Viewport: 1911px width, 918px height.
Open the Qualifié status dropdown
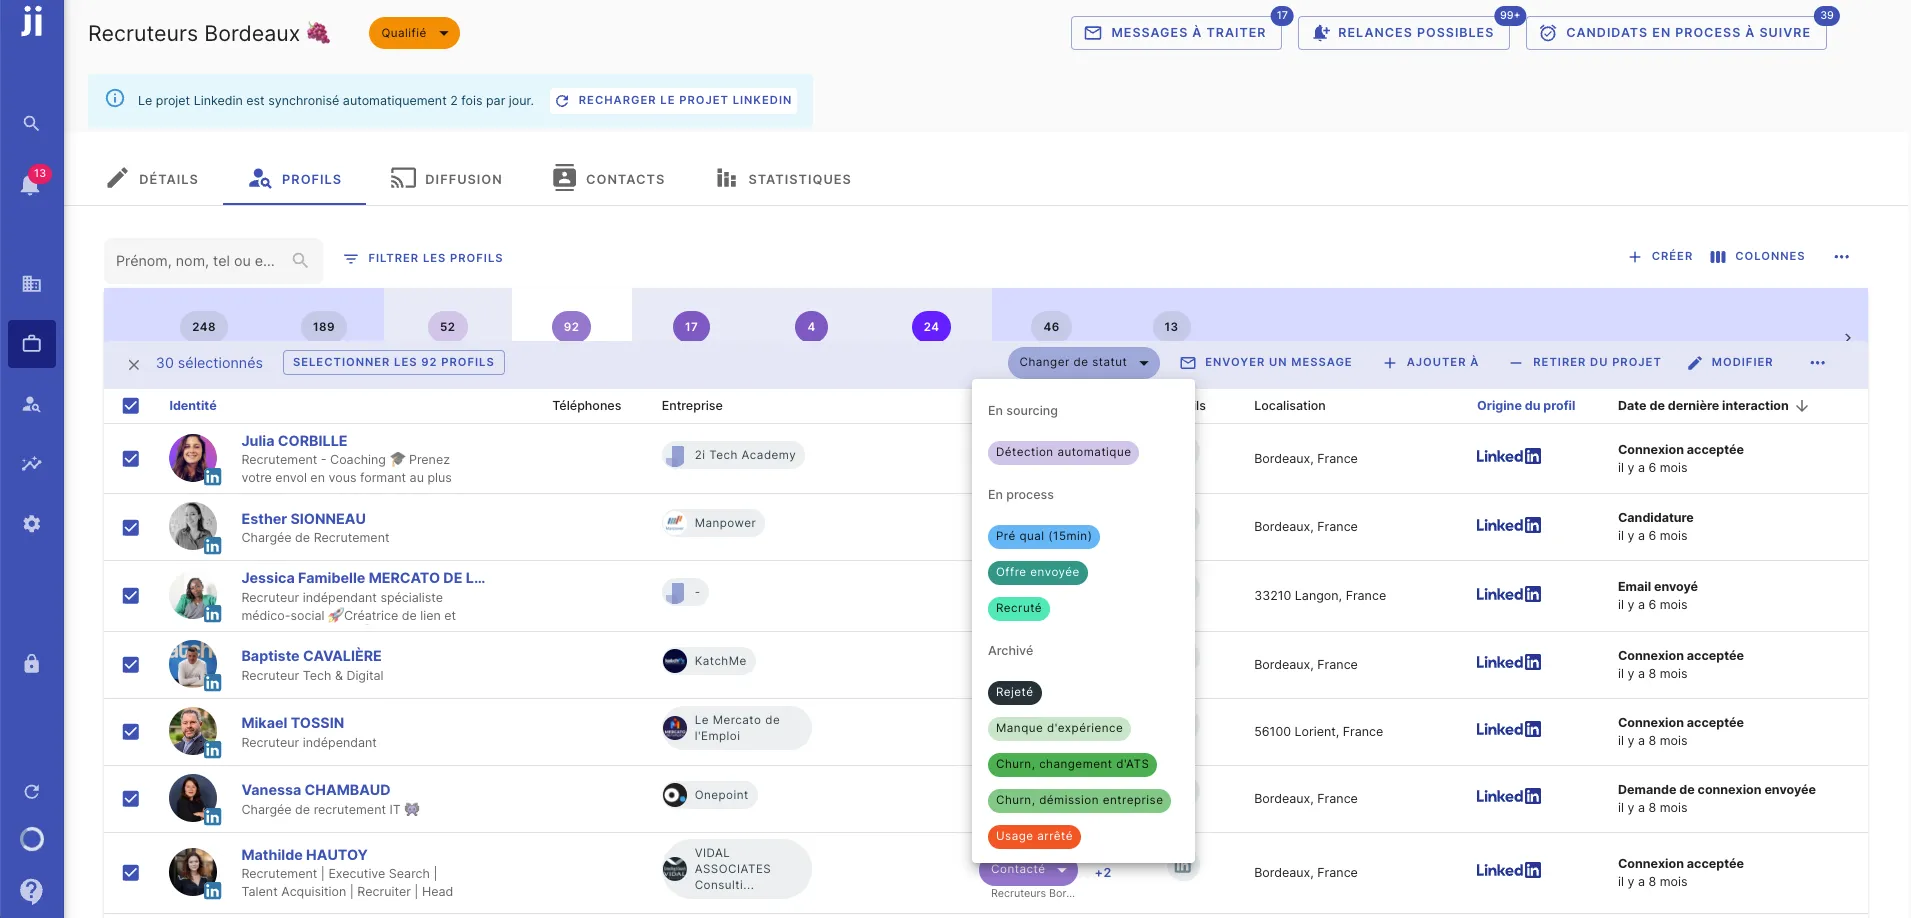(414, 33)
